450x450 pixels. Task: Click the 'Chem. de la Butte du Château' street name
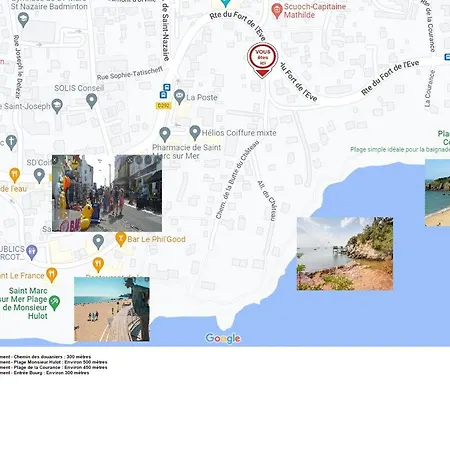pos(237,180)
